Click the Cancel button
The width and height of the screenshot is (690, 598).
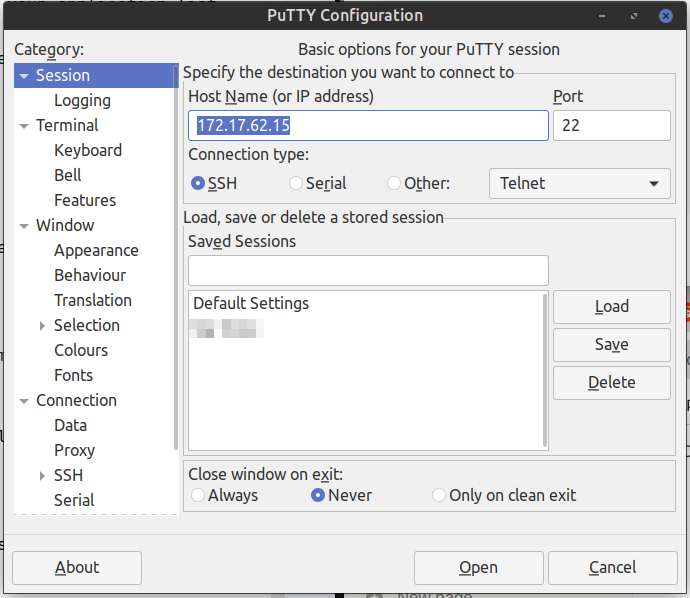613,568
